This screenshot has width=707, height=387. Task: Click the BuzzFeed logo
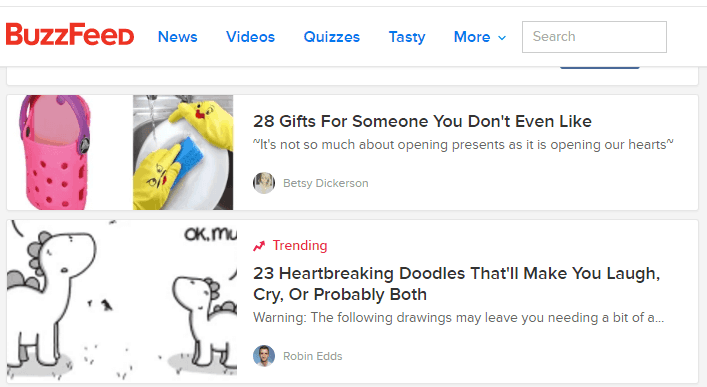[x=70, y=35]
